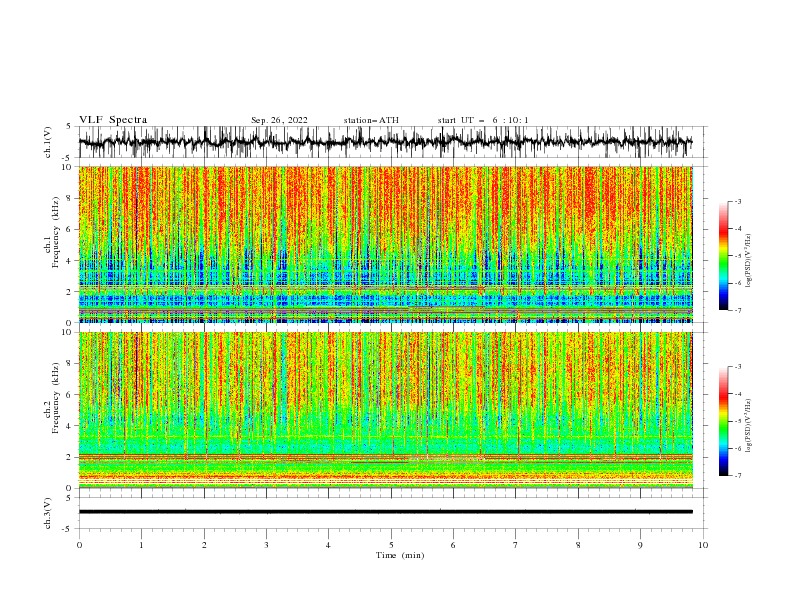Click the ch.3 flat voltage trace

click(385, 512)
